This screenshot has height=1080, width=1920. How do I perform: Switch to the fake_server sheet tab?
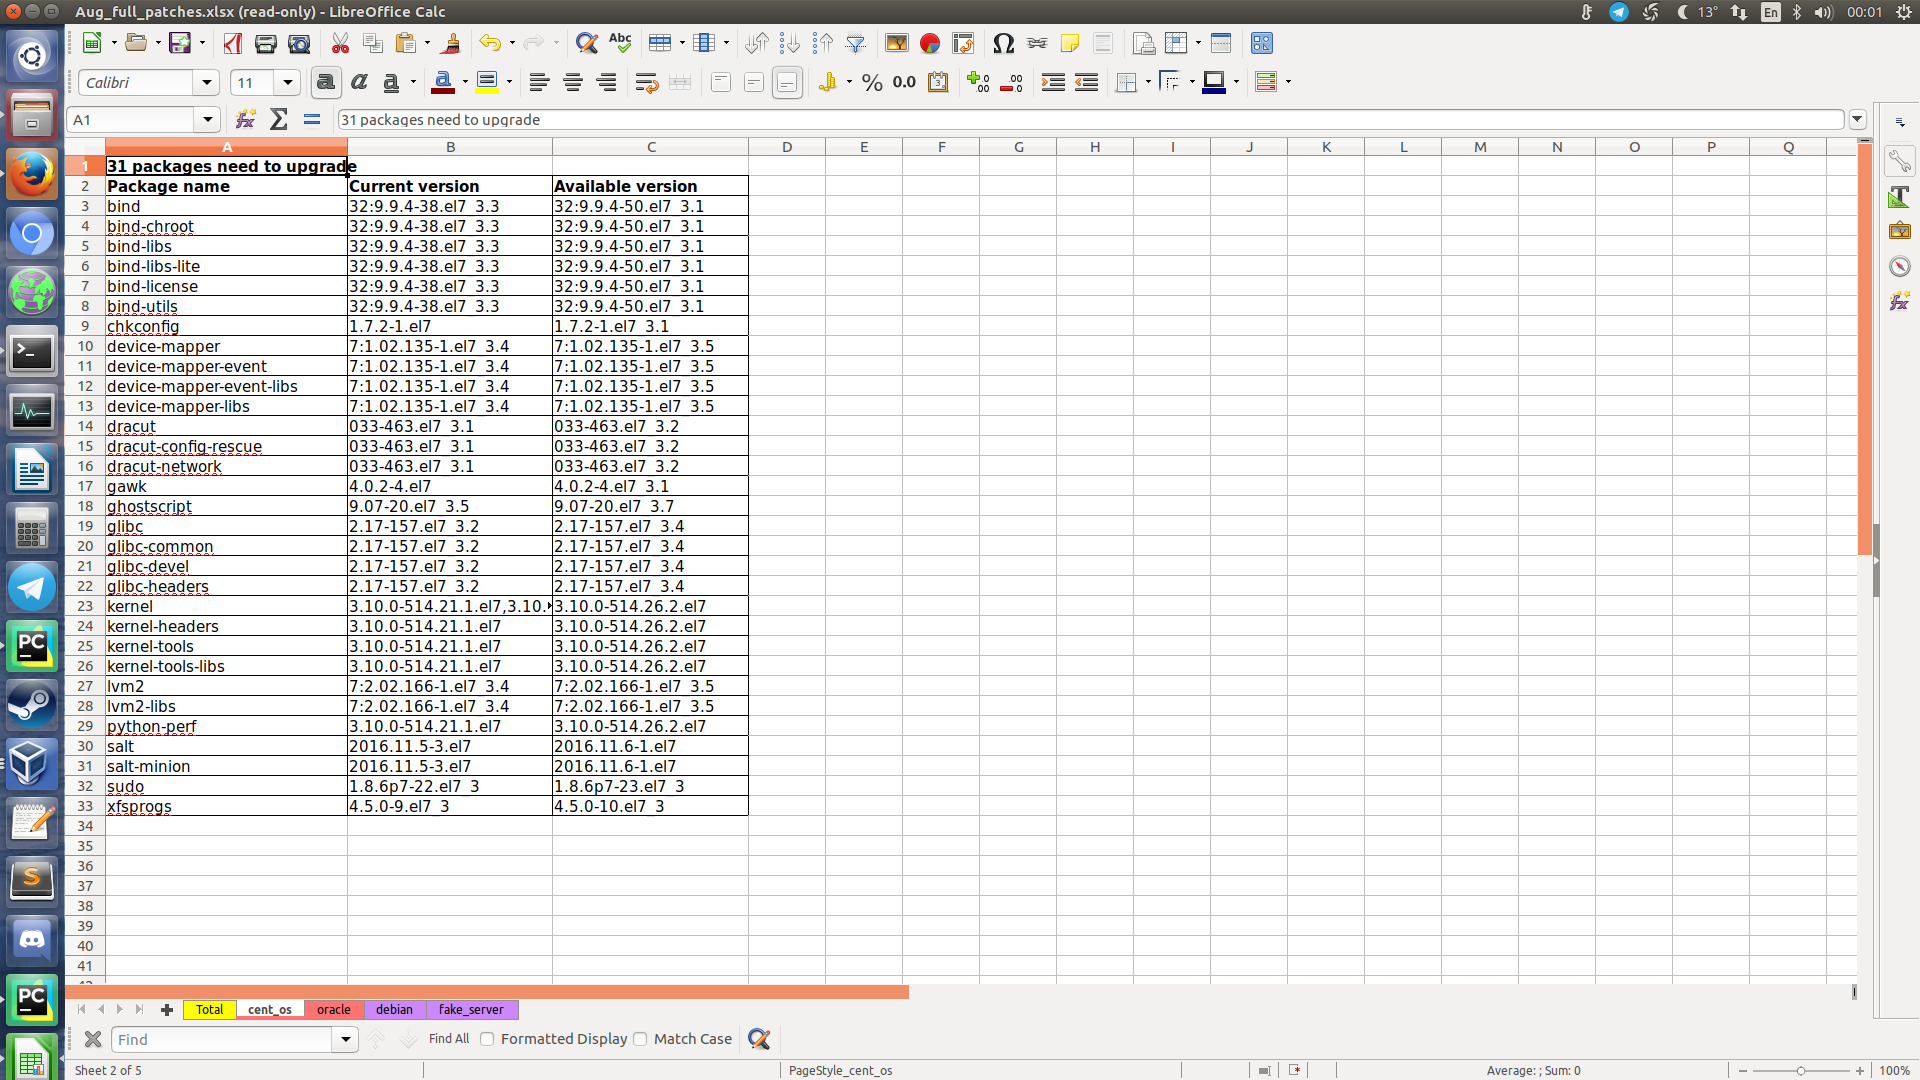click(471, 1010)
